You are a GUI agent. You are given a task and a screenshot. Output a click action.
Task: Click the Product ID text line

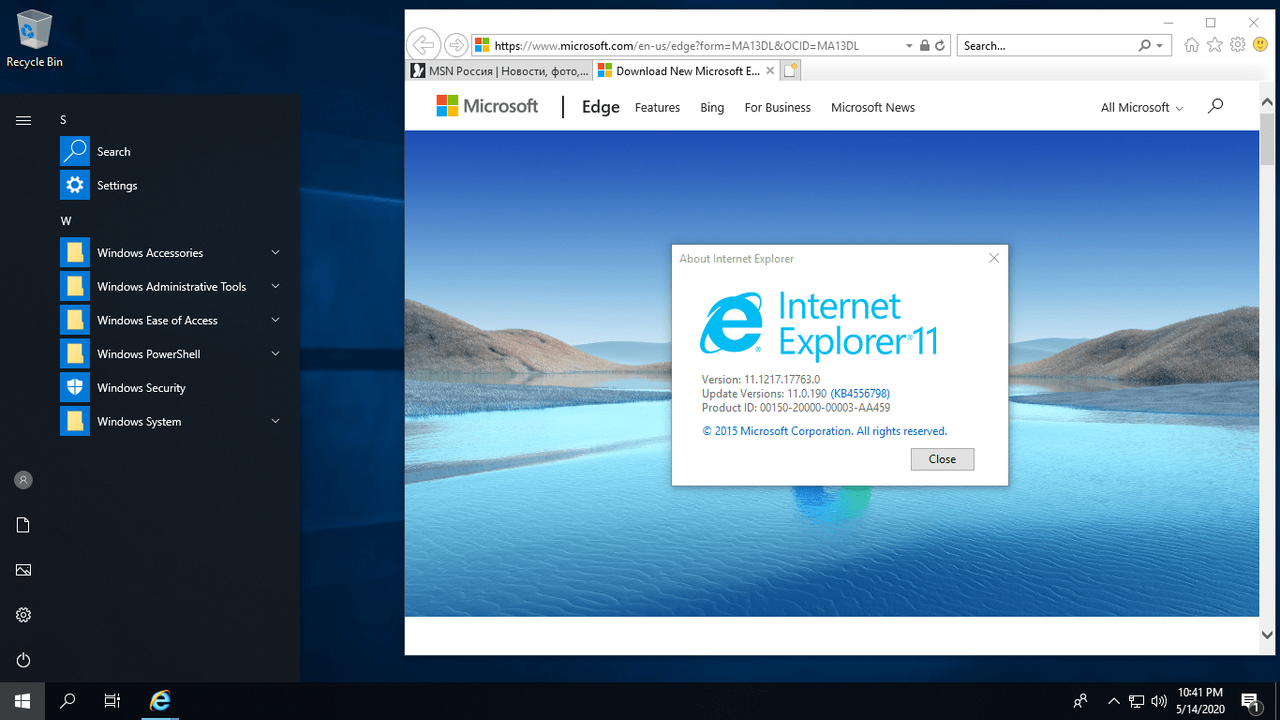pos(796,408)
